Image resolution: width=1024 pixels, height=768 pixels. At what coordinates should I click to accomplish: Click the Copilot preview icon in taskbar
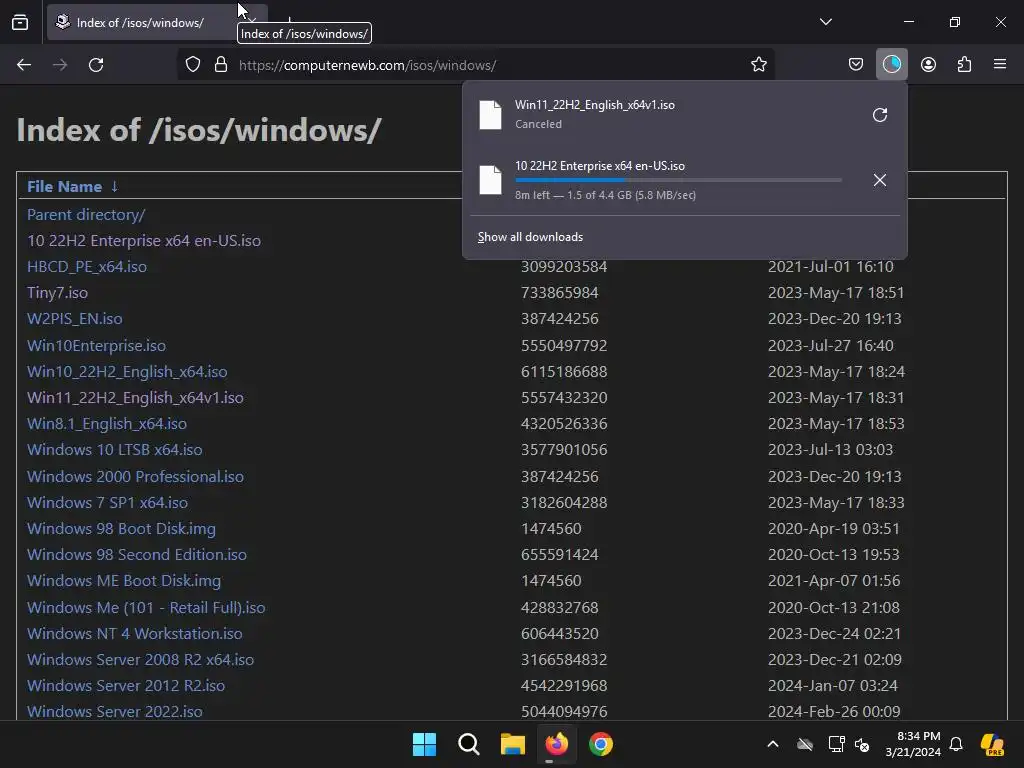pyautogui.click(x=992, y=744)
